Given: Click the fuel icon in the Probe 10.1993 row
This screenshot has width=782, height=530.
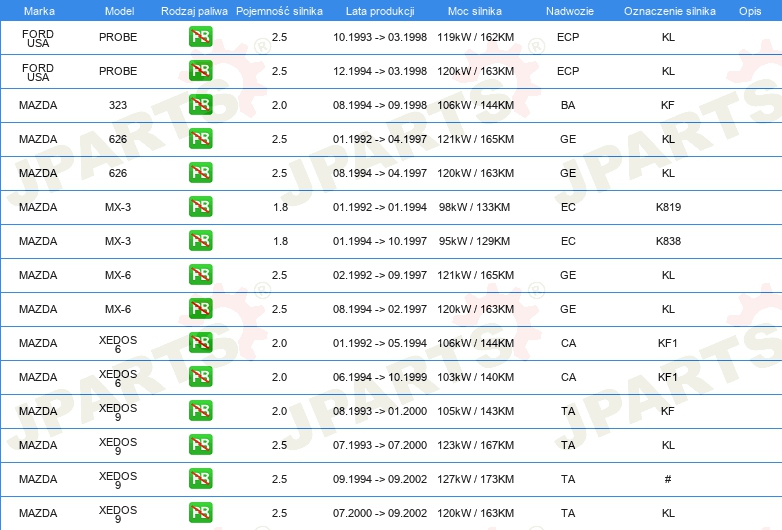Looking at the screenshot, I should [x=200, y=37].
